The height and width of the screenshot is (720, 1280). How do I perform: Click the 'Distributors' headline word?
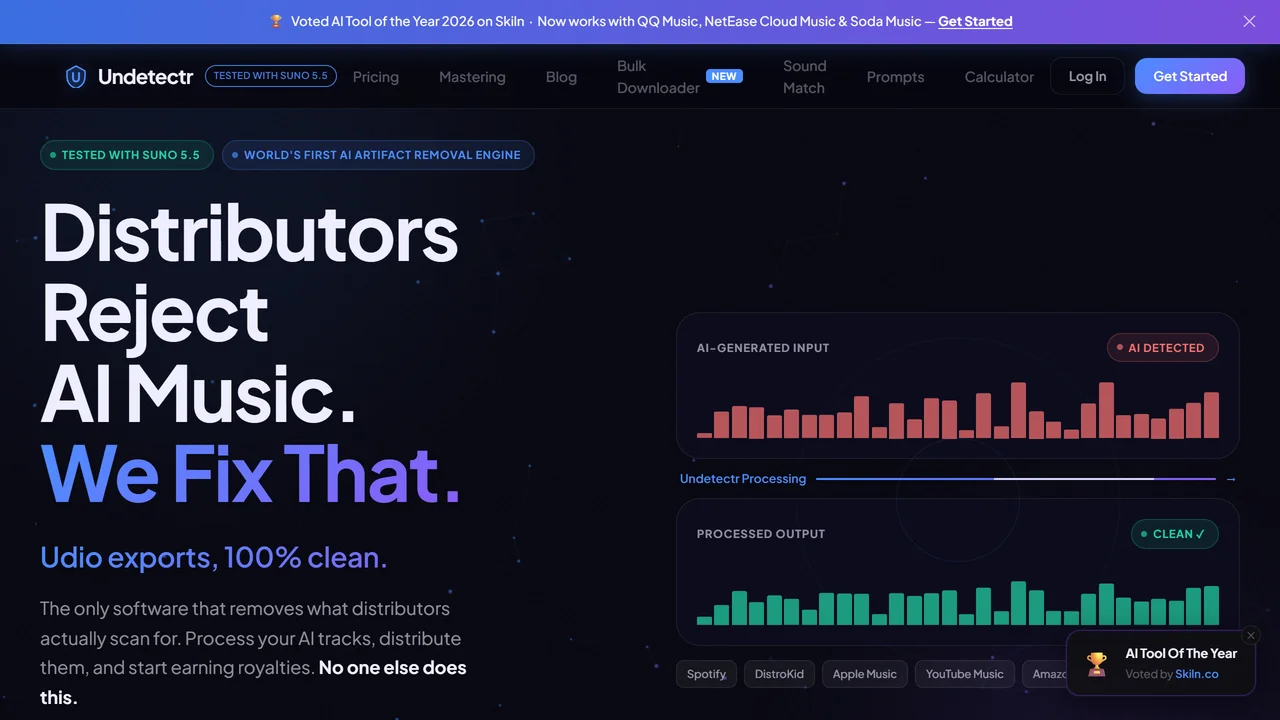(x=250, y=232)
